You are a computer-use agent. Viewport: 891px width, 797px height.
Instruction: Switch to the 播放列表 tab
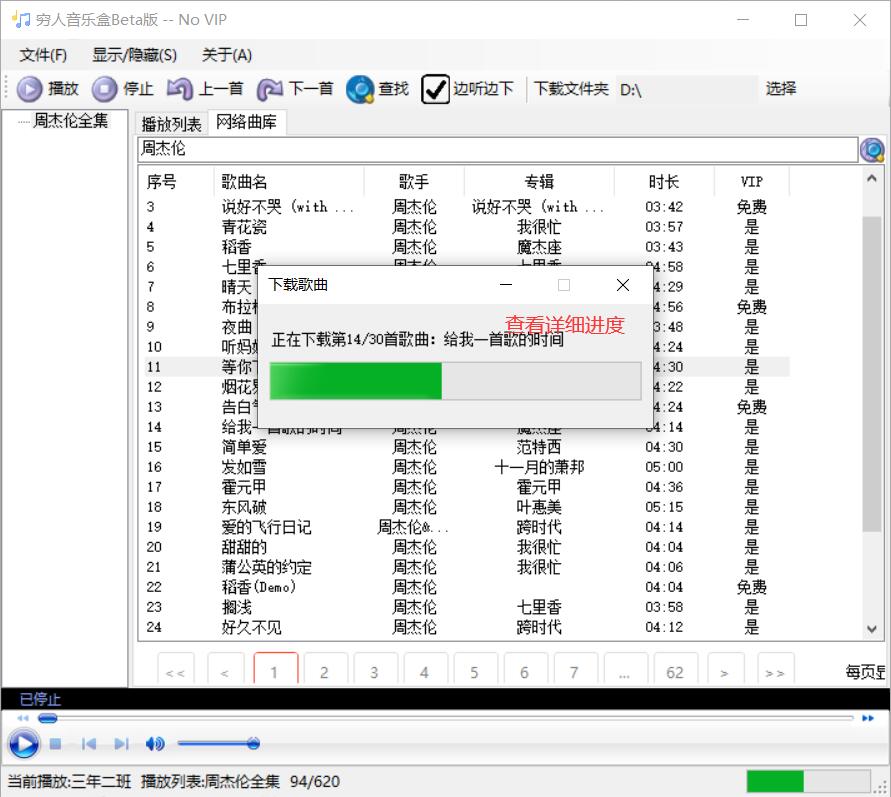[x=171, y=124]
